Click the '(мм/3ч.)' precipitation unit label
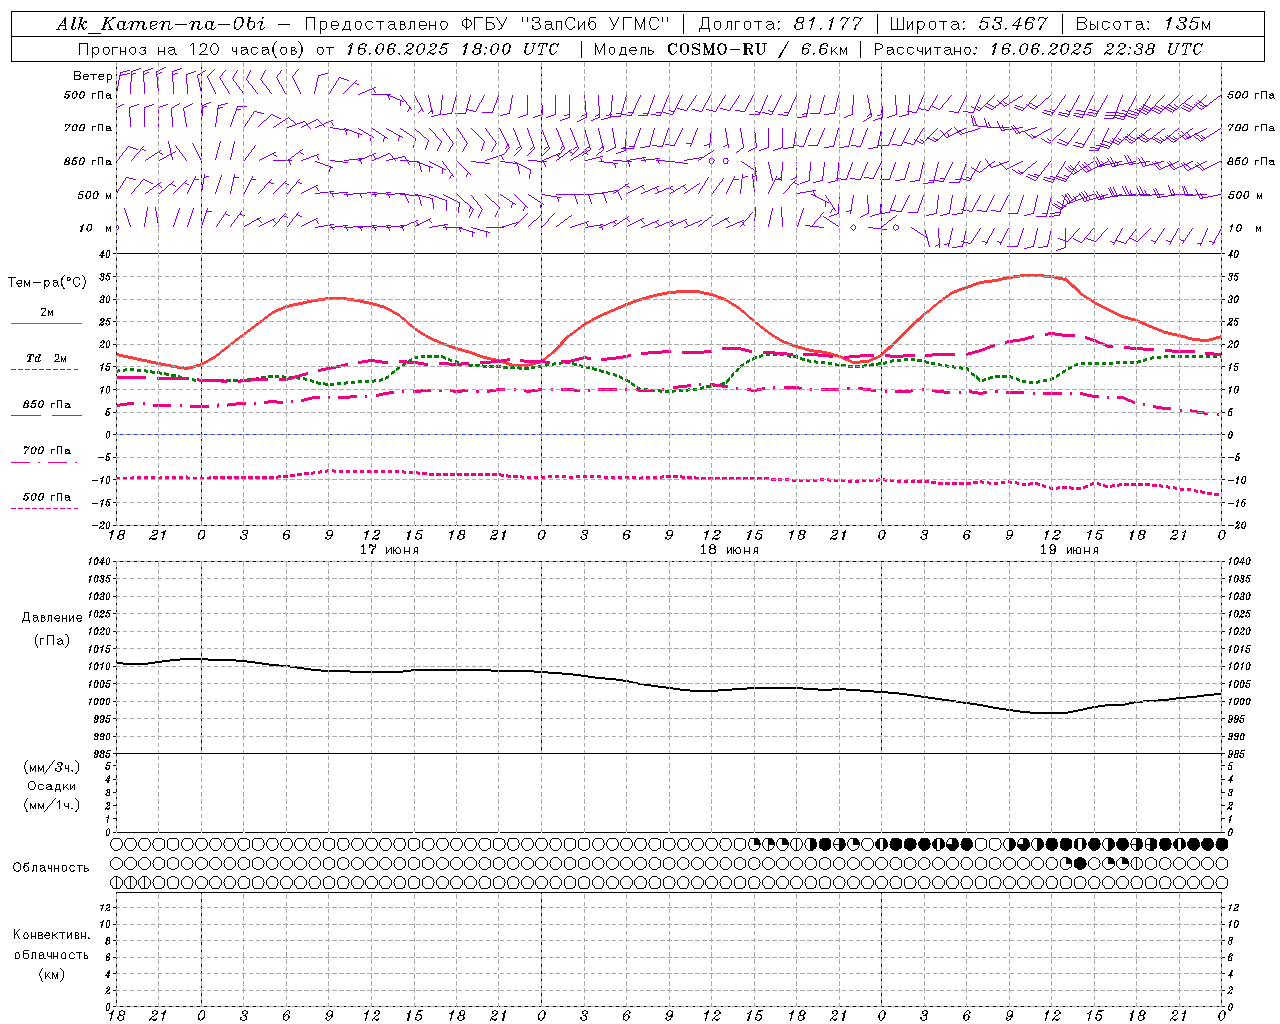1280x1024 pixels. 52,767
